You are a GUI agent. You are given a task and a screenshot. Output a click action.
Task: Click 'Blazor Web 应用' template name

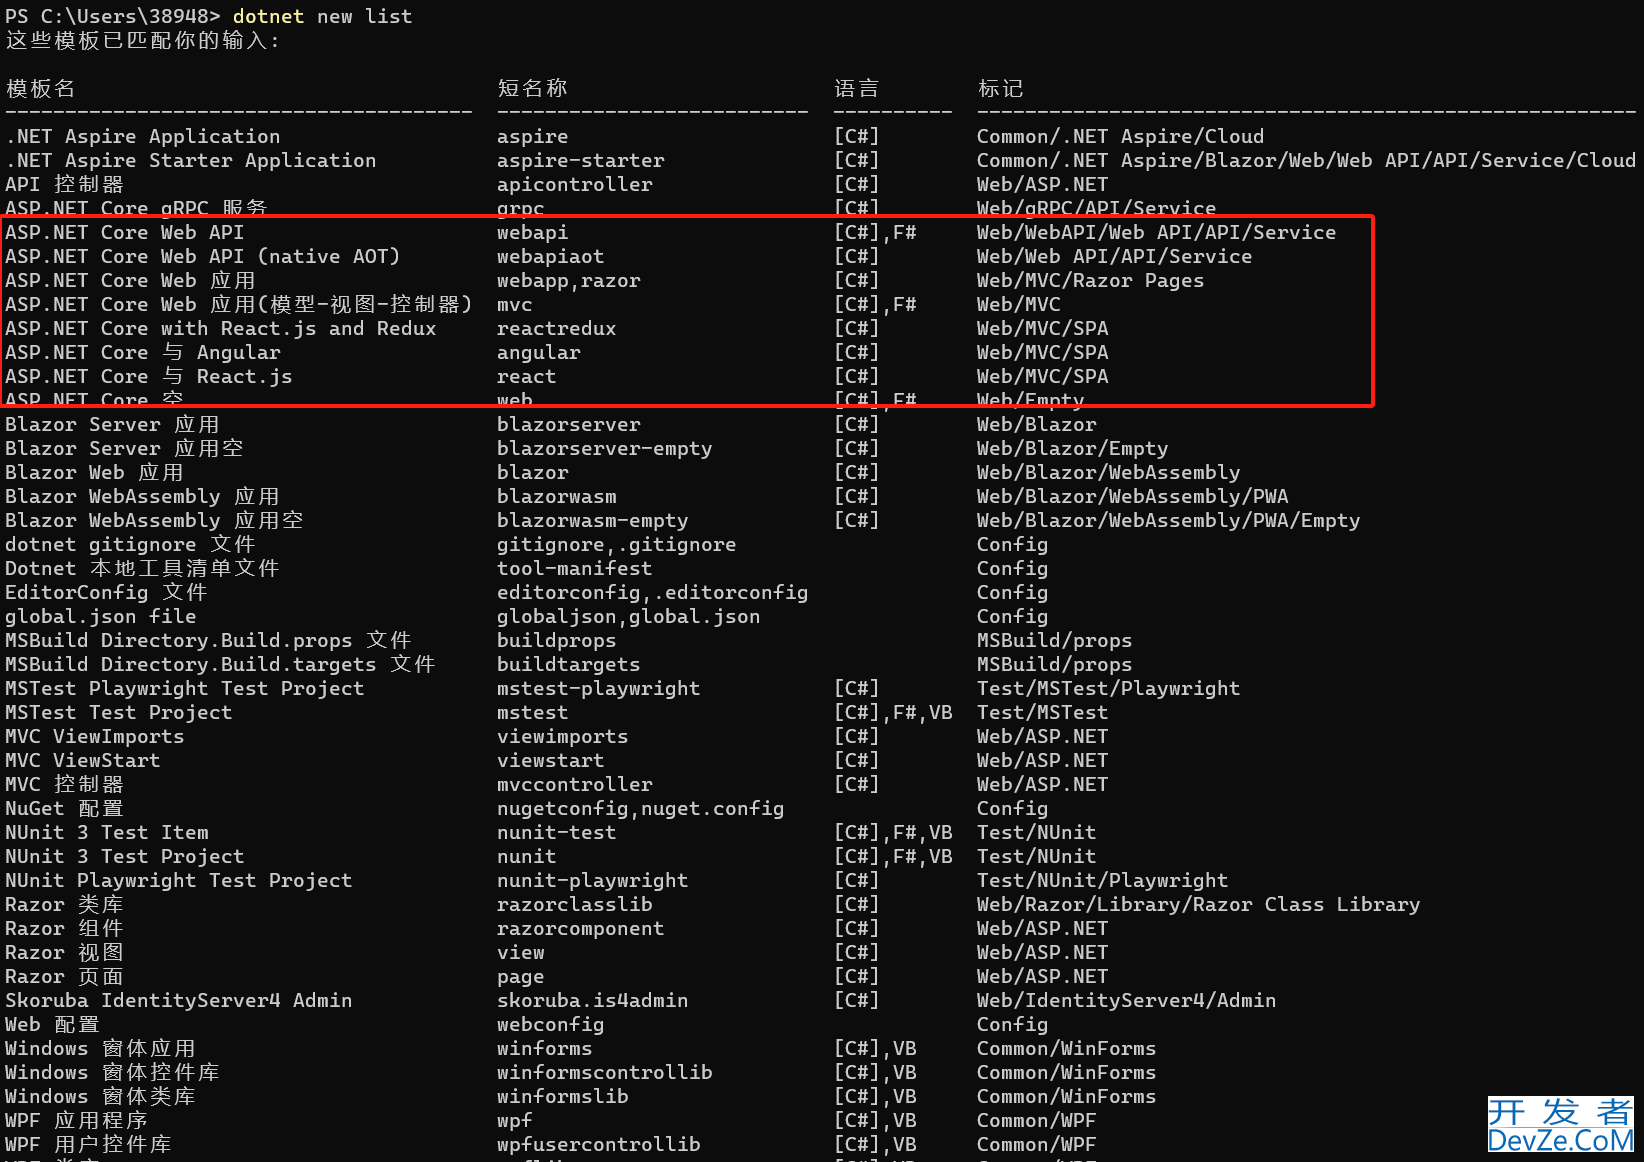pyautogui.click(x=95, y=472)
